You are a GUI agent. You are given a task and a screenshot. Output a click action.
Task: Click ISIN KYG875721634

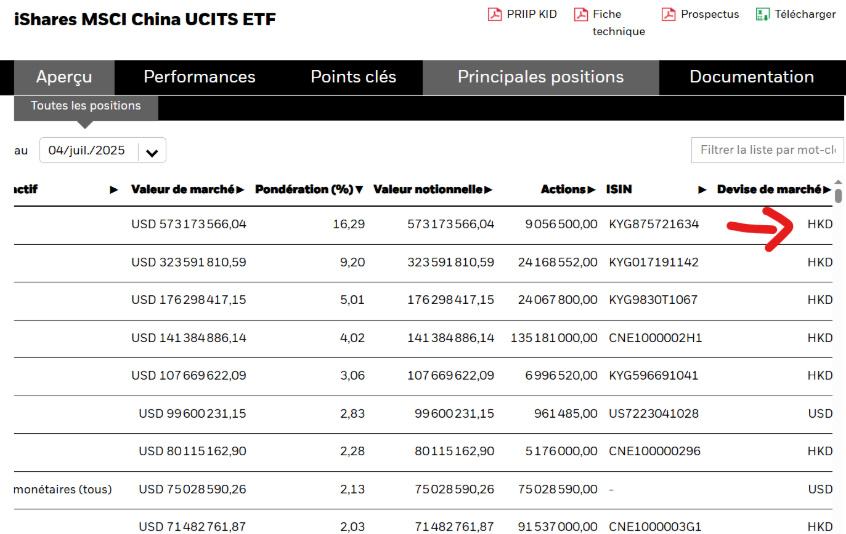click(653, 224)
